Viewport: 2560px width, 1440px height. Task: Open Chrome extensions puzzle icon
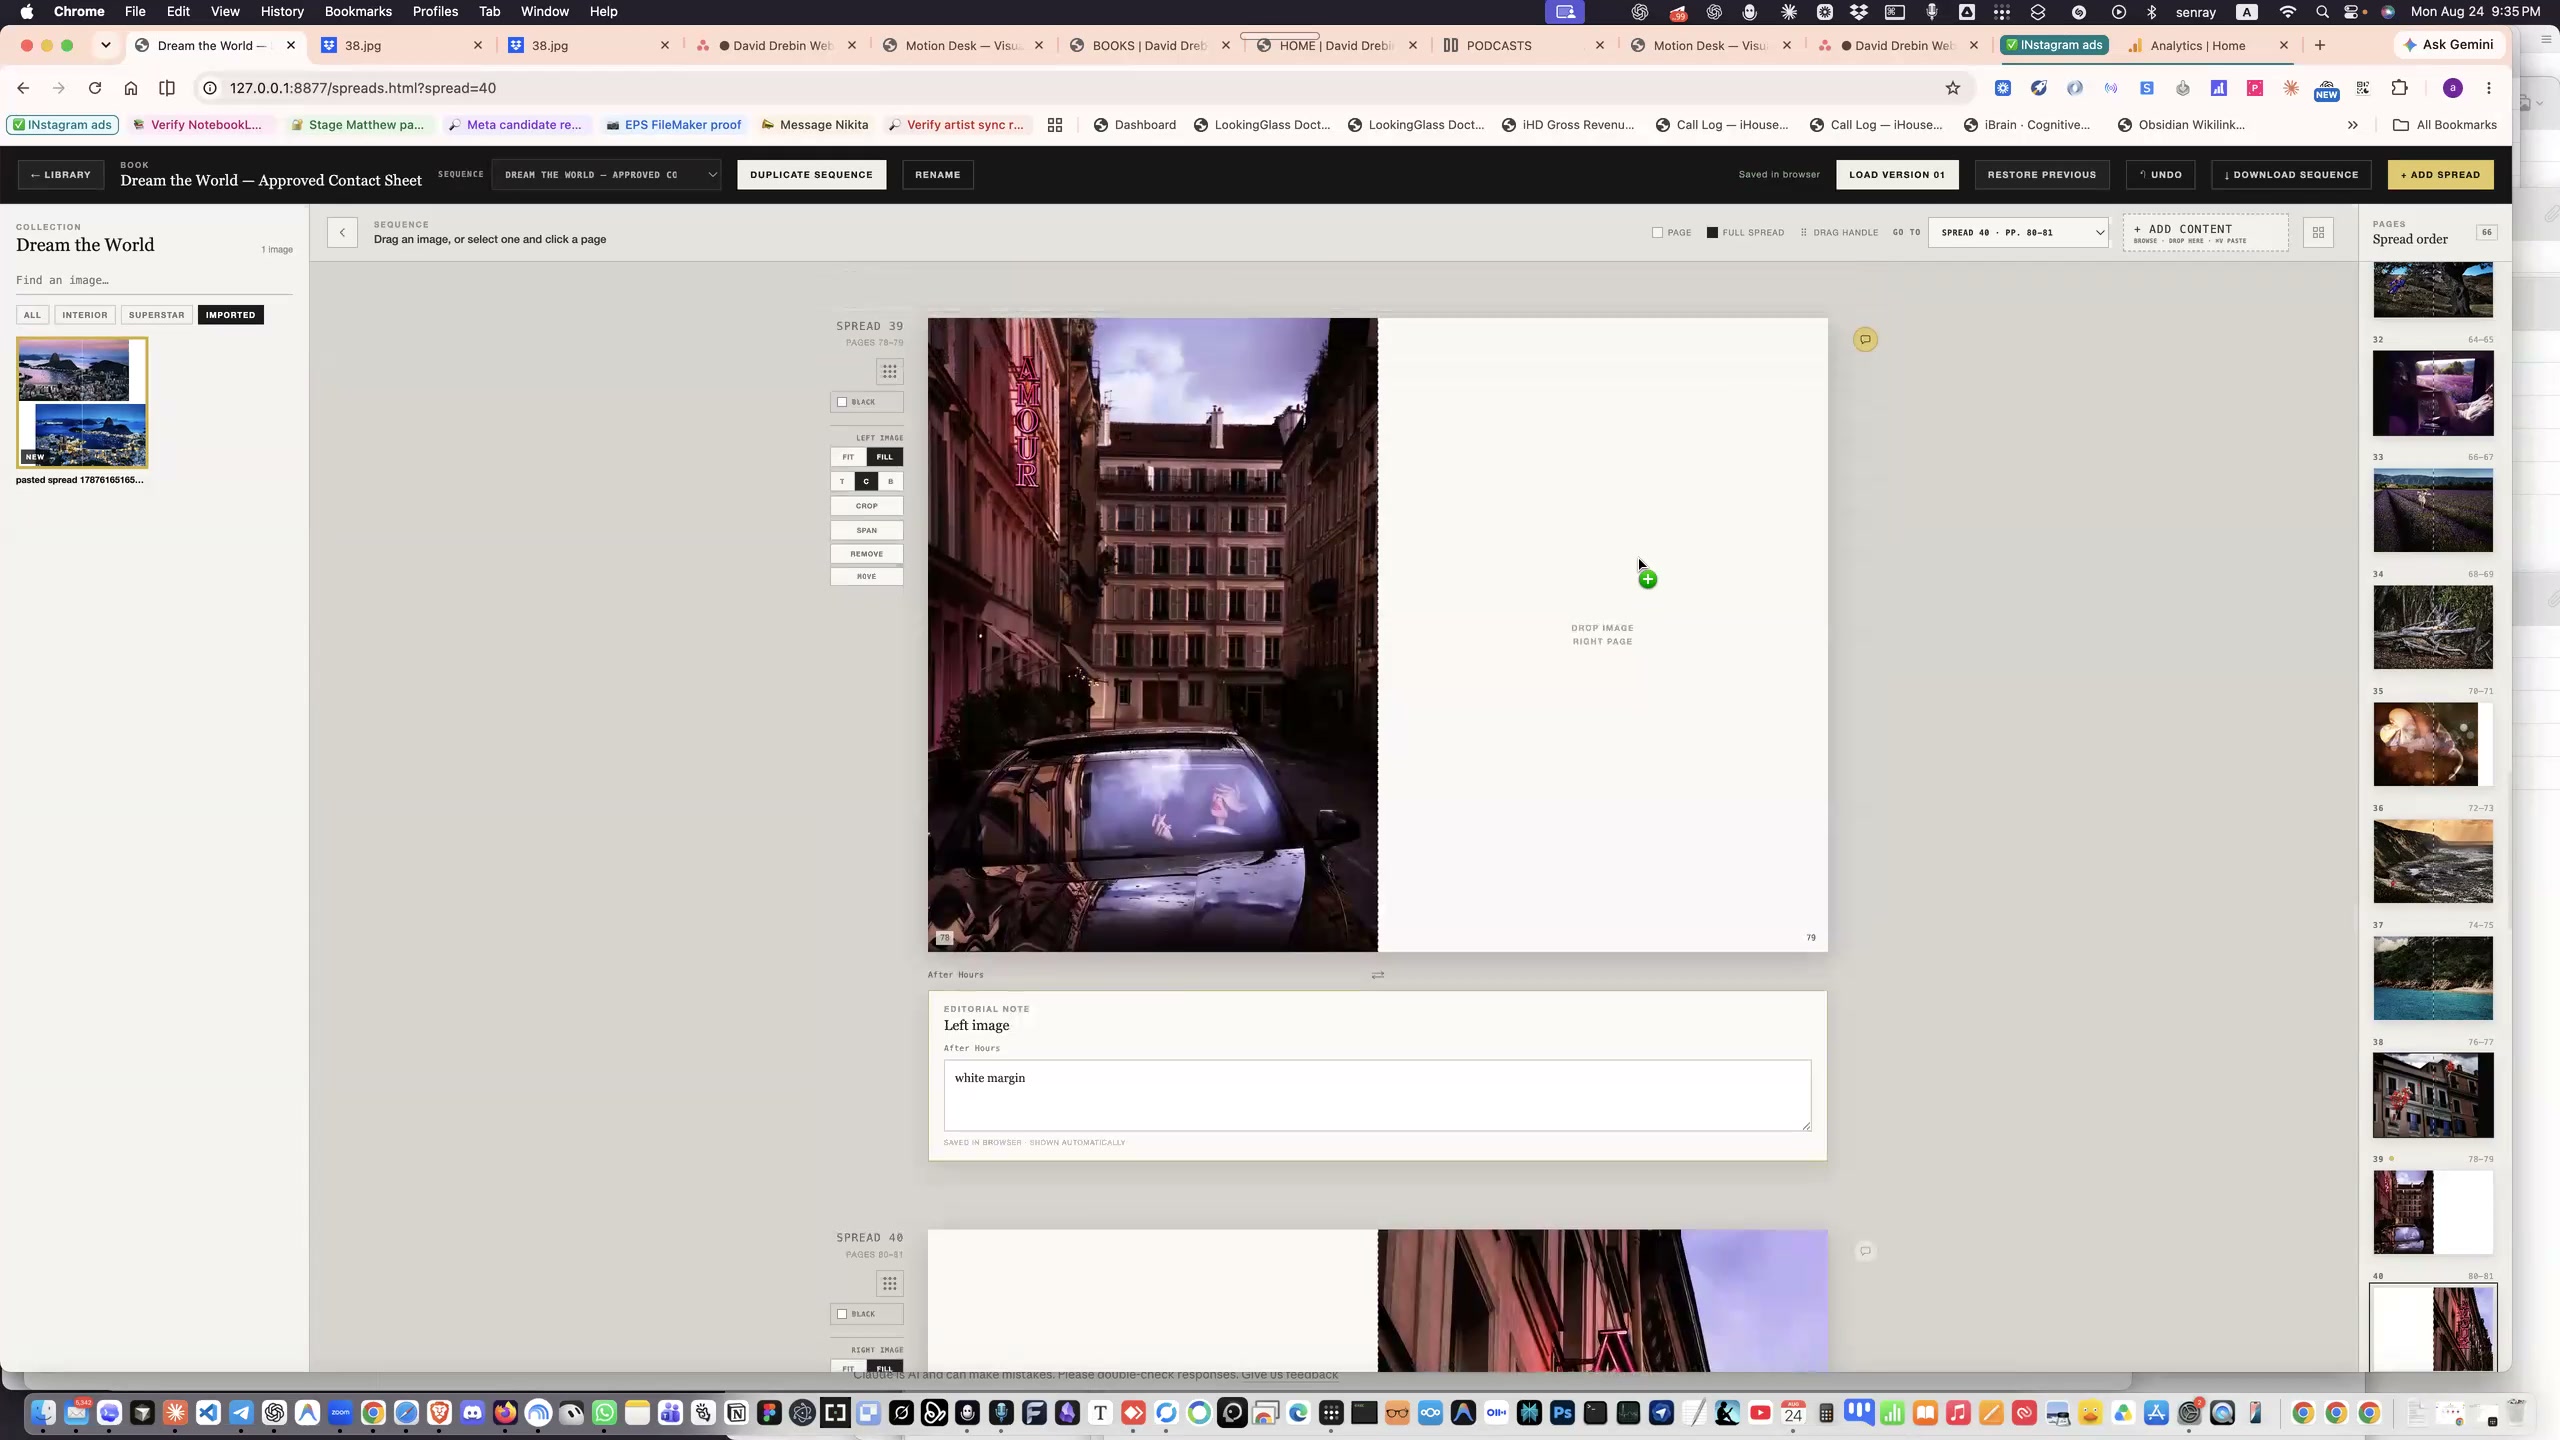coord(2399,88)
